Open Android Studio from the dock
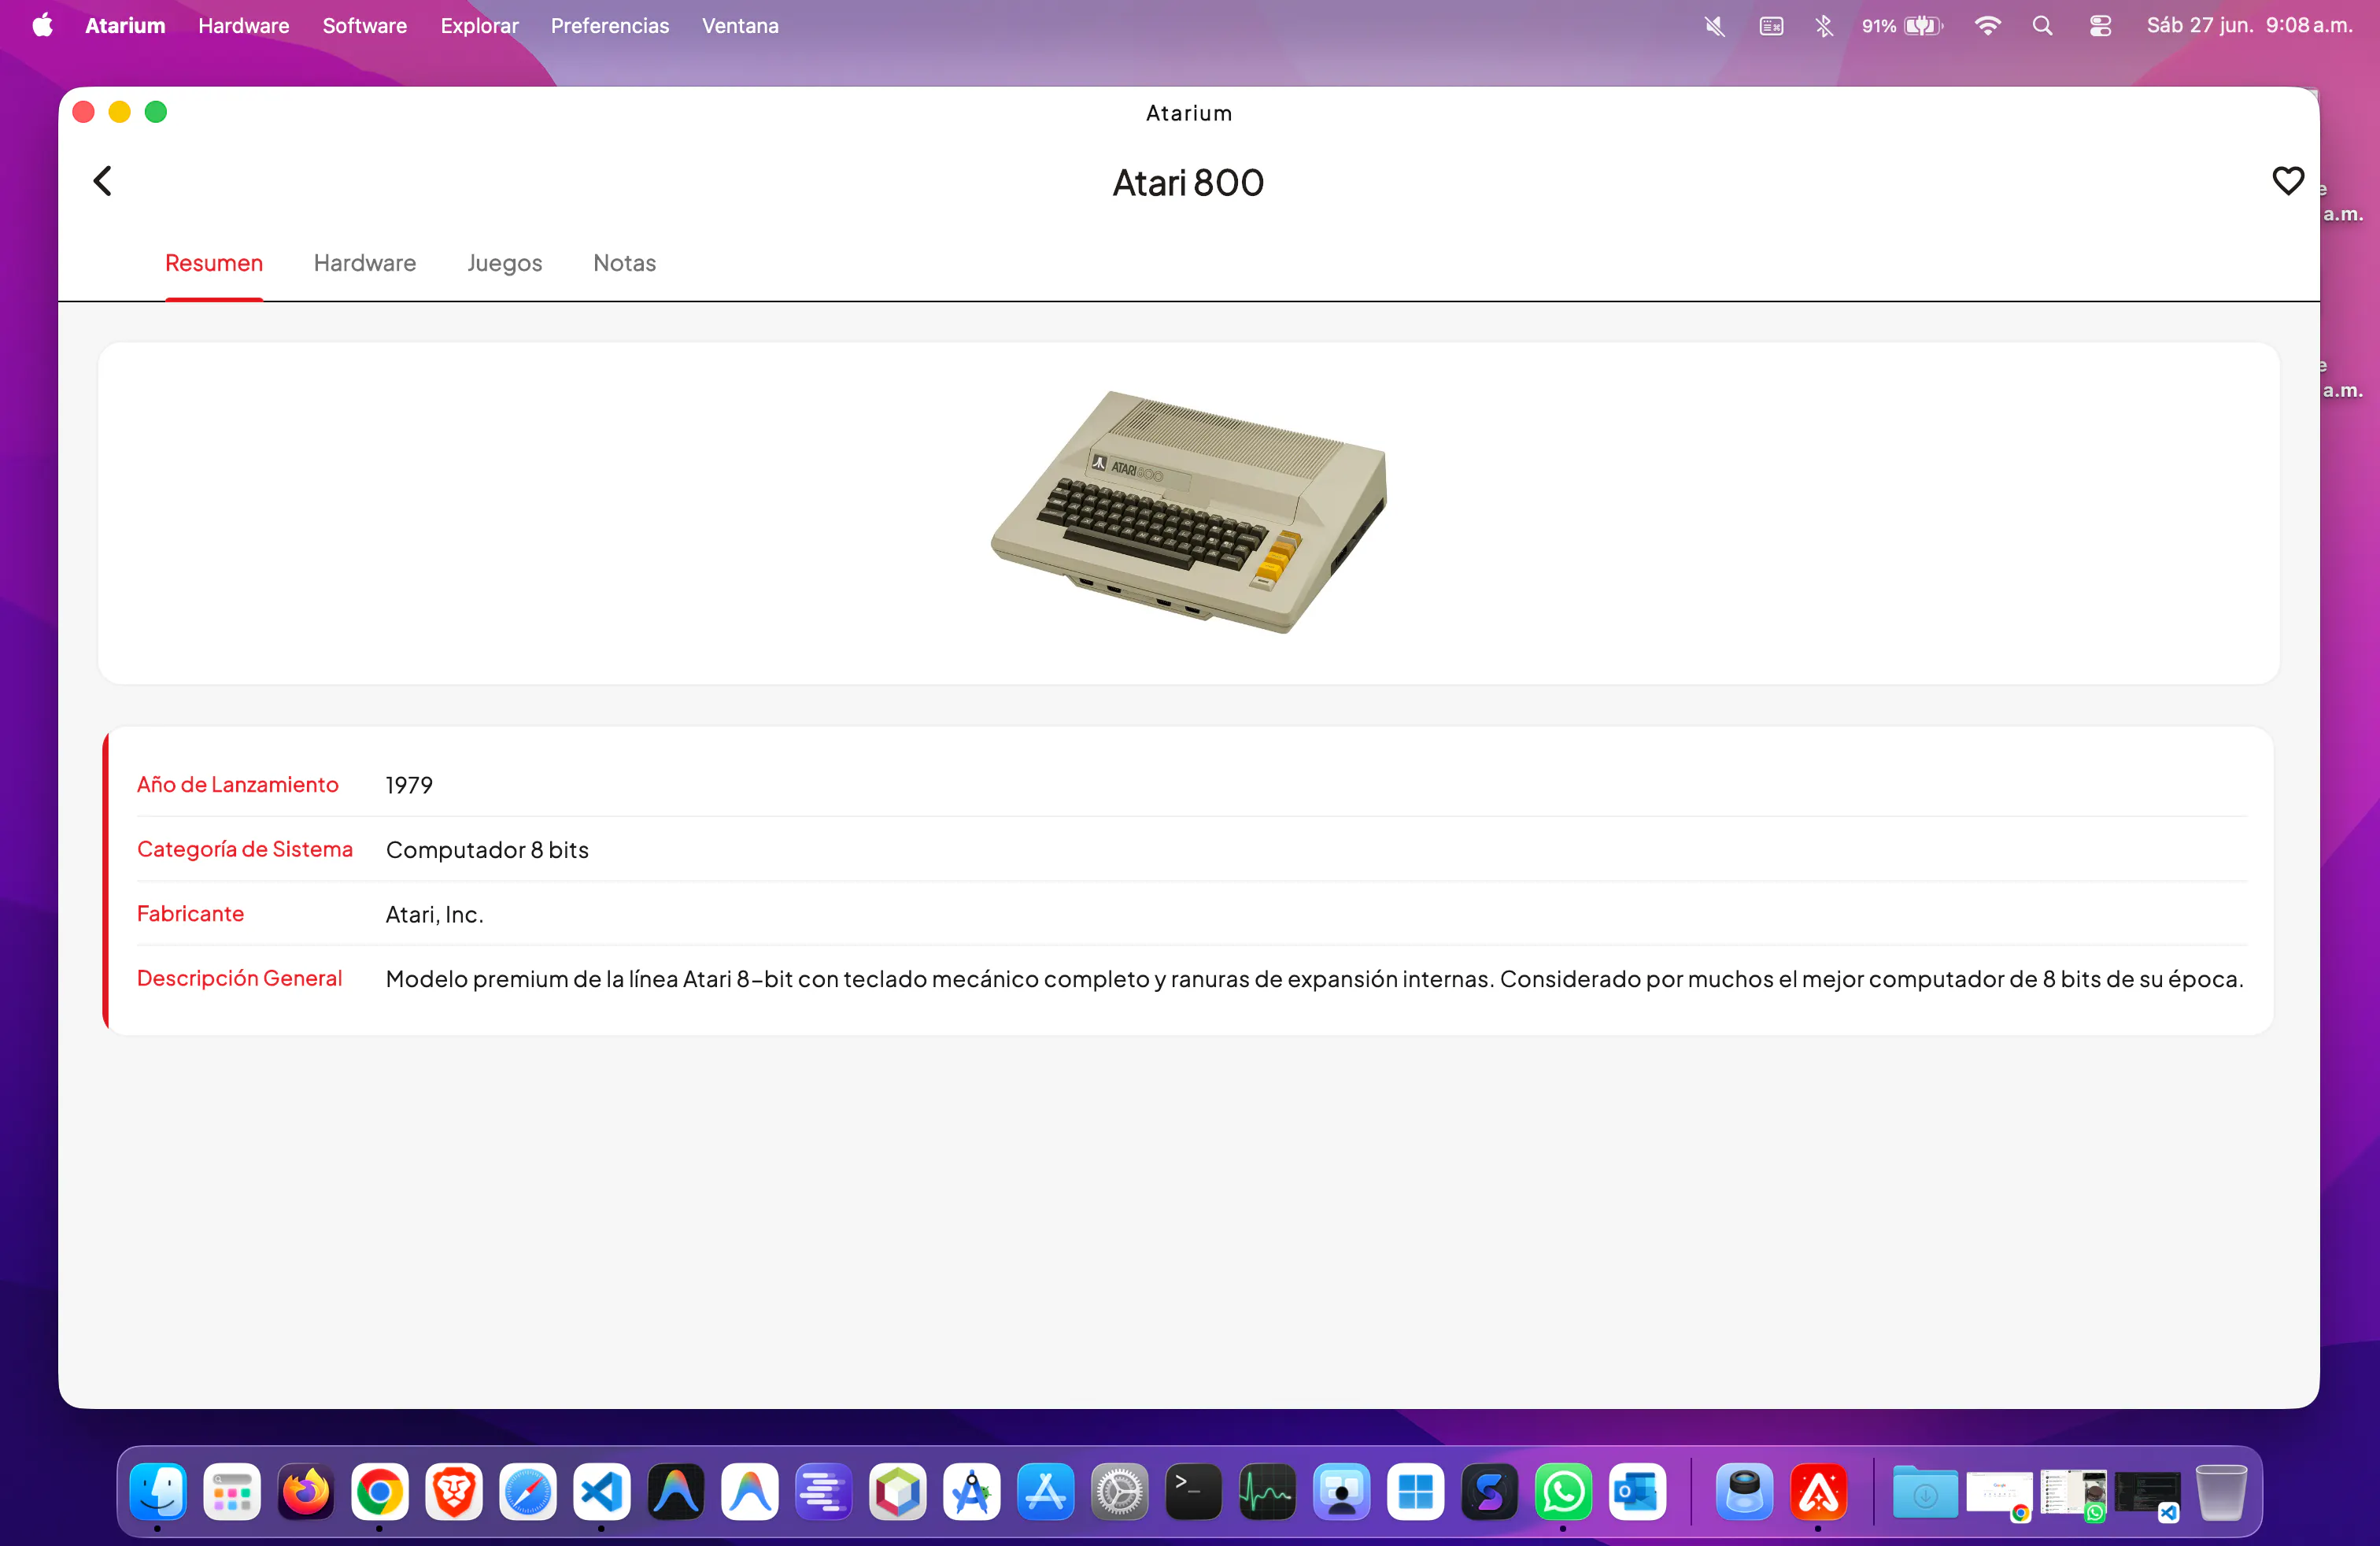The height and width of the screenshot is (1546, 2380). click(x=972, y=1492)
